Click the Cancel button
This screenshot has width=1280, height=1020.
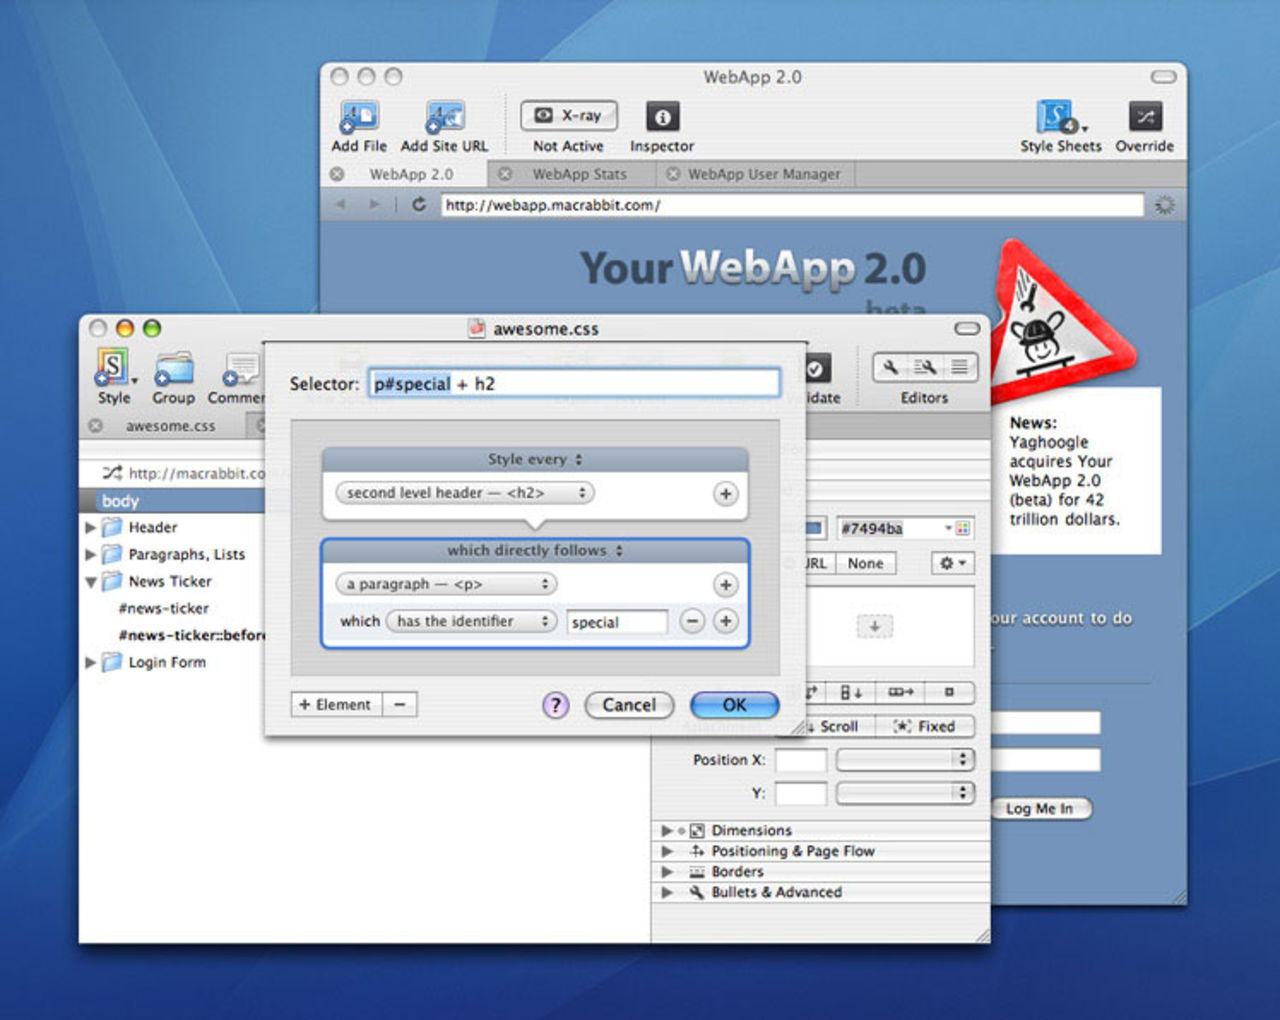[x=629, y=705]
